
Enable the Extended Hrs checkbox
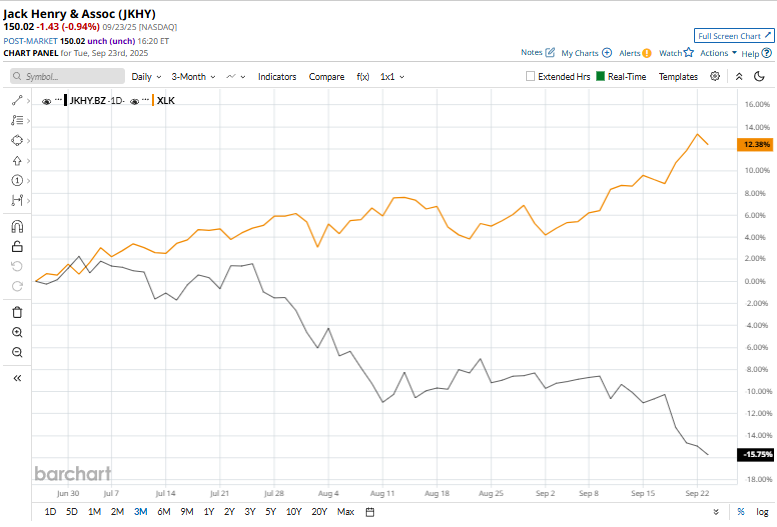point(530,76)
